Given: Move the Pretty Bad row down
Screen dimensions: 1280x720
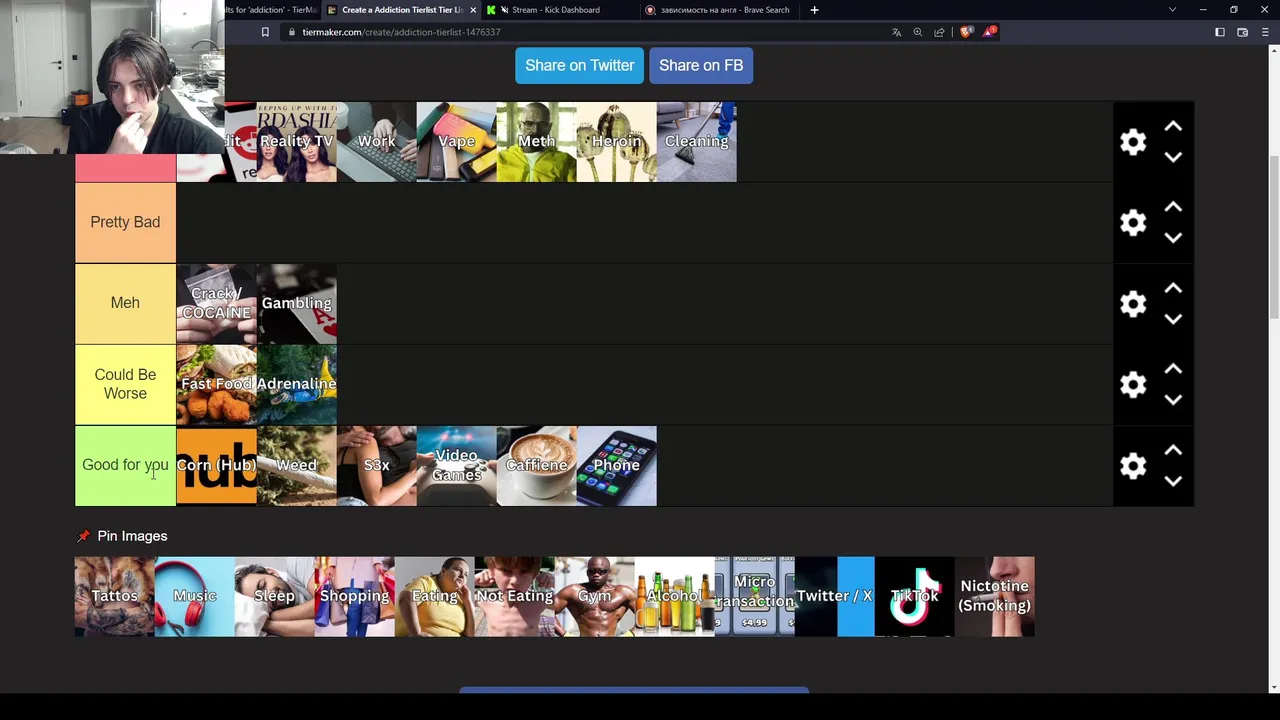Looking at the screenshot, I should [x=1173, y=238].
